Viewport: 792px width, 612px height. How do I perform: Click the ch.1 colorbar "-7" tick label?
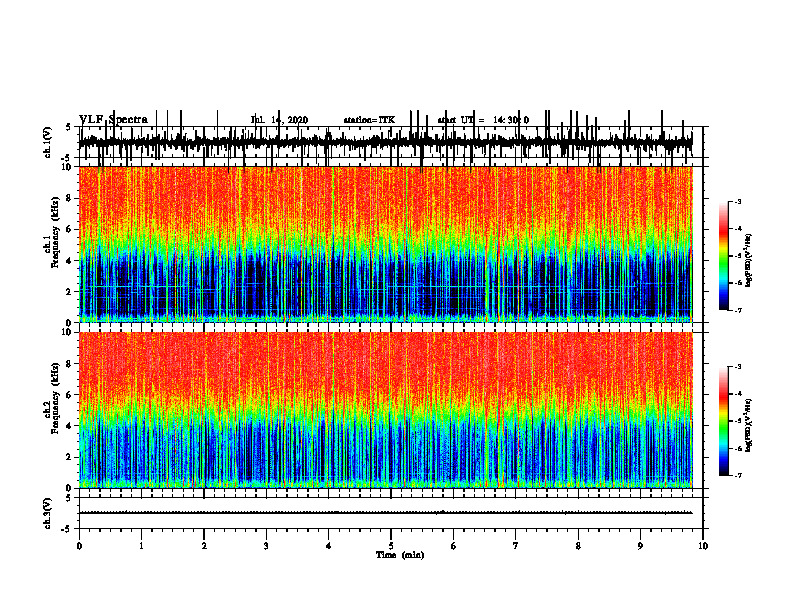(x=738, y=310)
